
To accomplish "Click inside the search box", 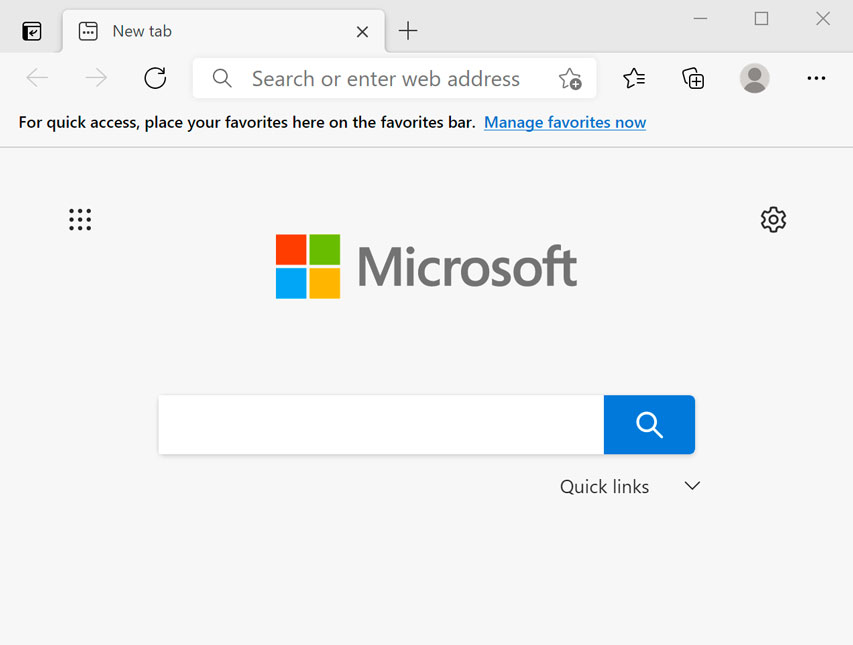I will coord(380,424).
